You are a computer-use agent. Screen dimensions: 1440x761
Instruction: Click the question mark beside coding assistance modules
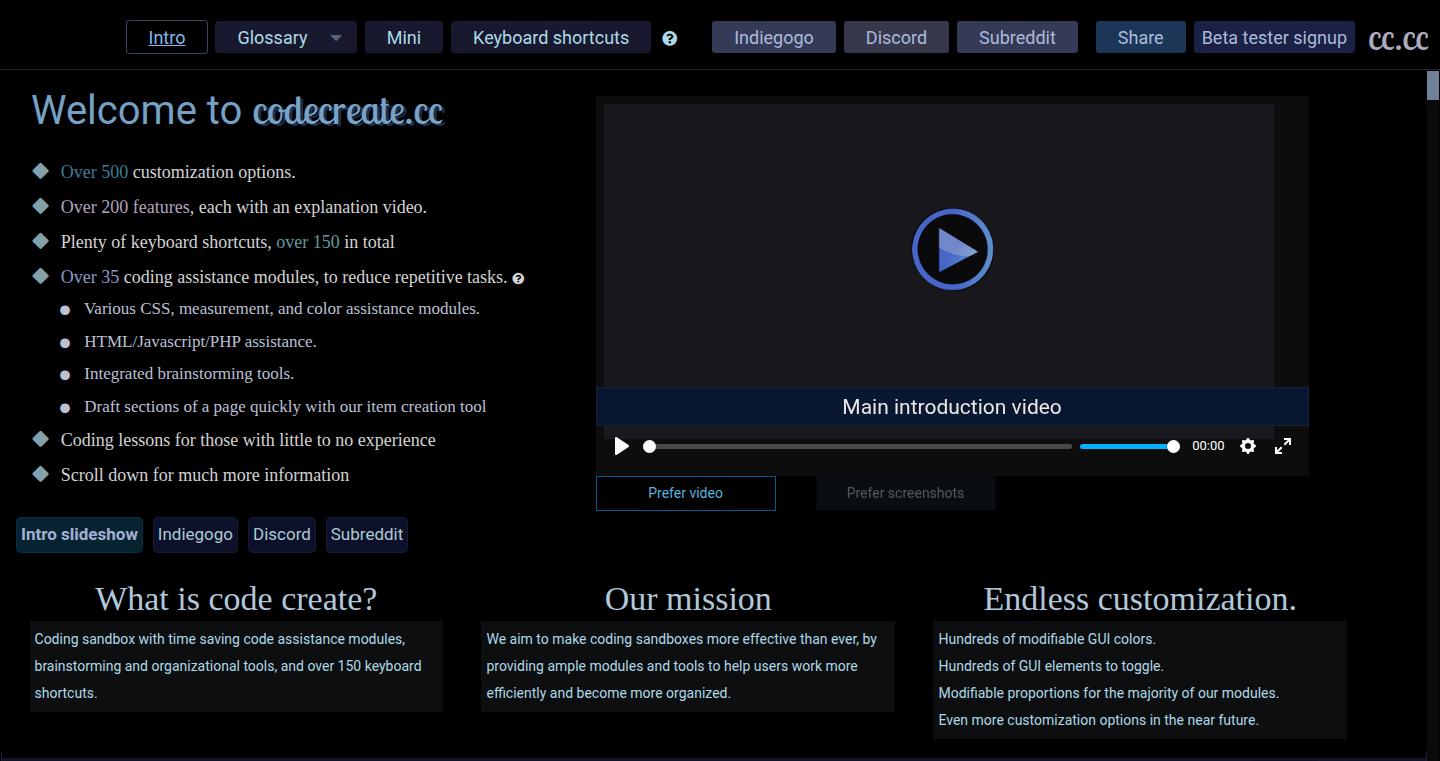coord(518,279)
